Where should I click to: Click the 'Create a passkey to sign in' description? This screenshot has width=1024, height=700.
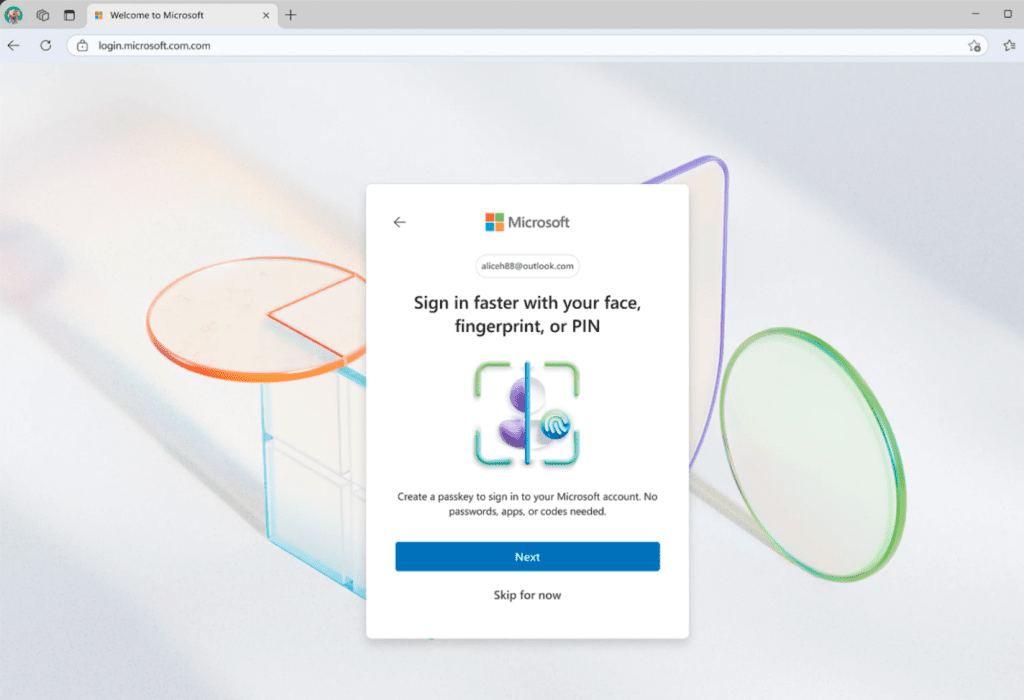point(527,503)
